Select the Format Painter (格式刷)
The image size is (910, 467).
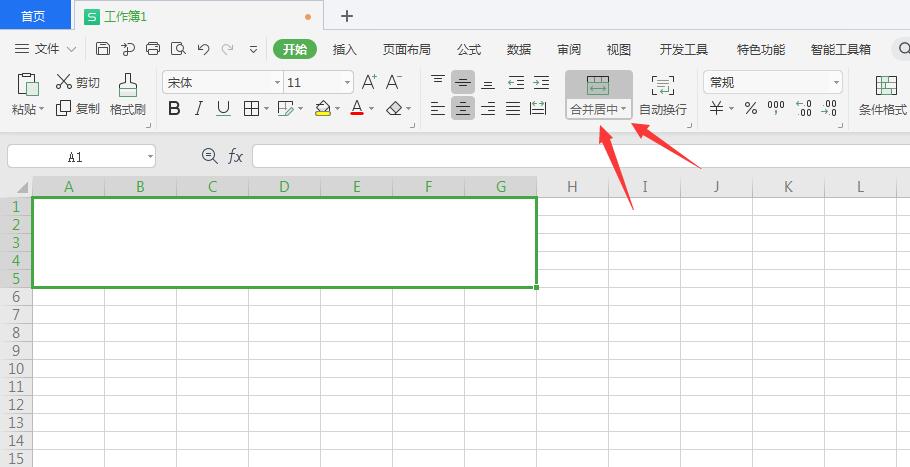pyautogui.click(x=128, y=95)
